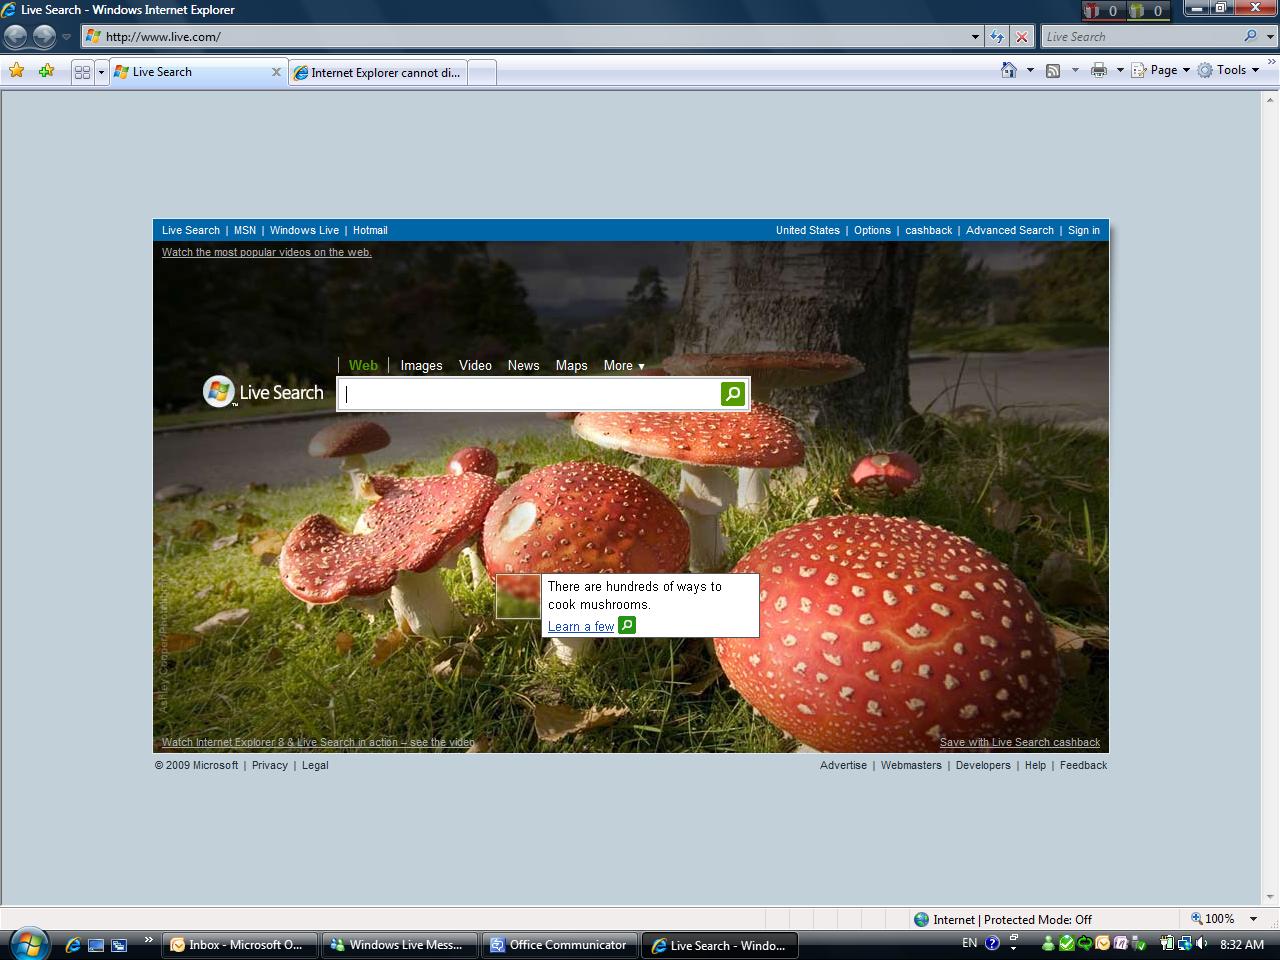Open the Feedback footer link
The width and height of the screenshot is (1280, 960).
pyautogui.click(x=1083, y=765)
